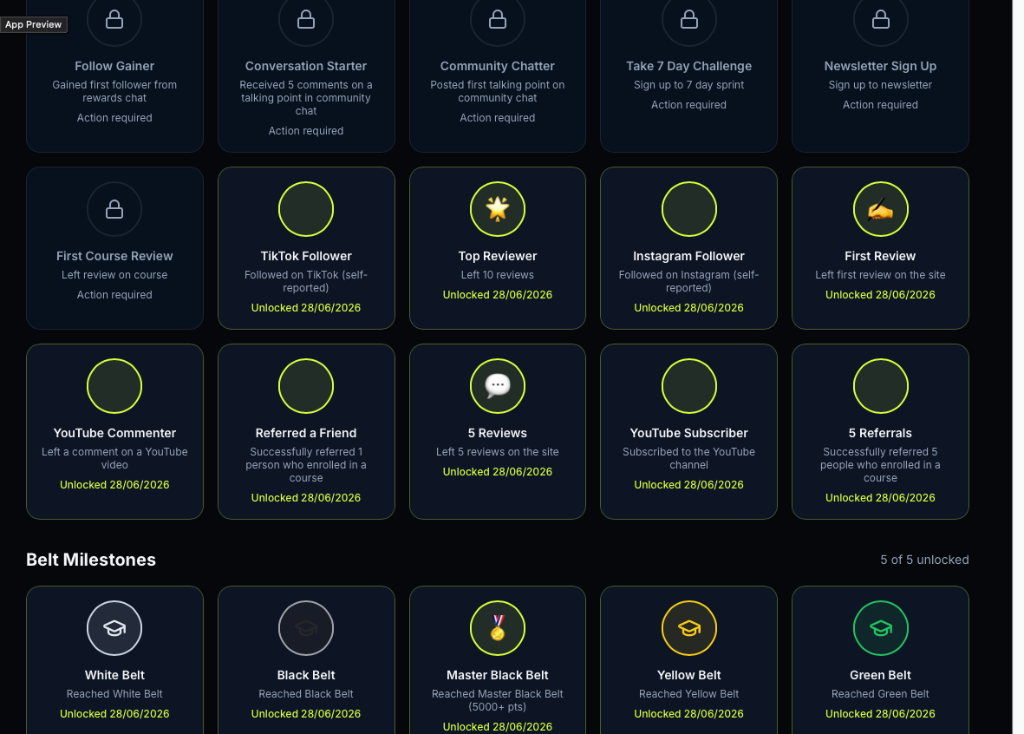
Task: Click the lock icon on Follow Gainer card
Action: [x=114, y=20]
